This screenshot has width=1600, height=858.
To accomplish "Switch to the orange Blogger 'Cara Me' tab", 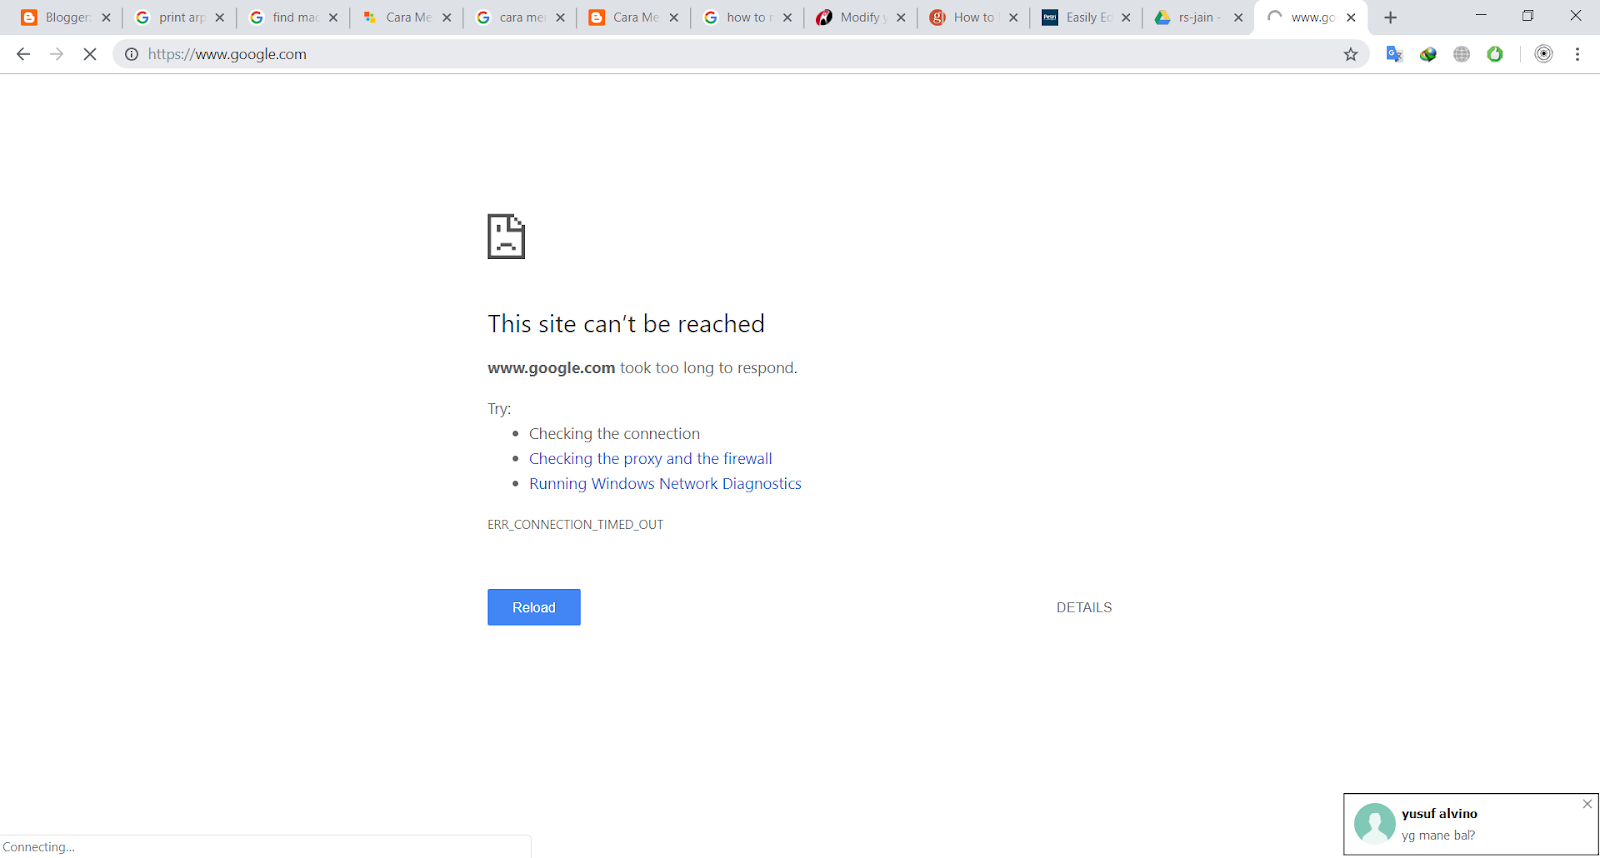I will (x=634, y=17).
